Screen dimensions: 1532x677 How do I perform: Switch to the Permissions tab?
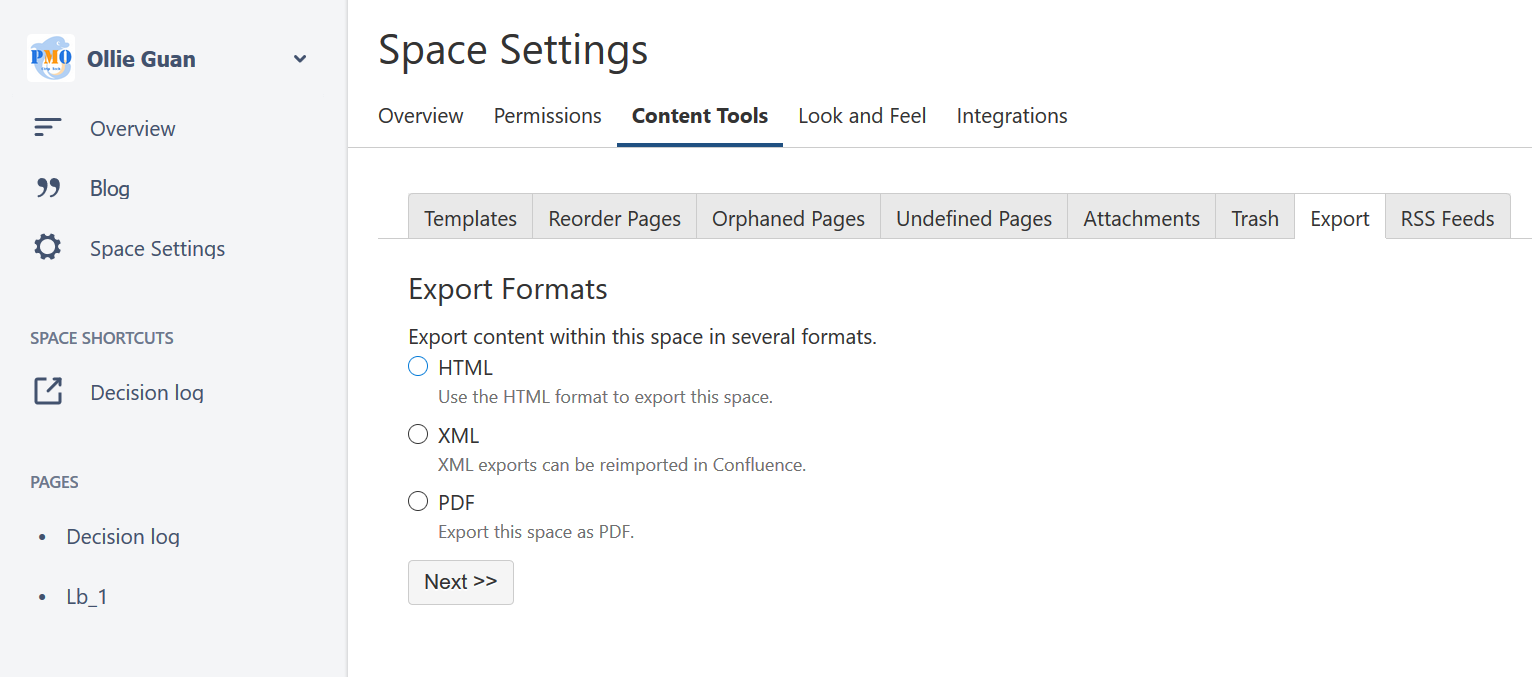pos(547,115)
